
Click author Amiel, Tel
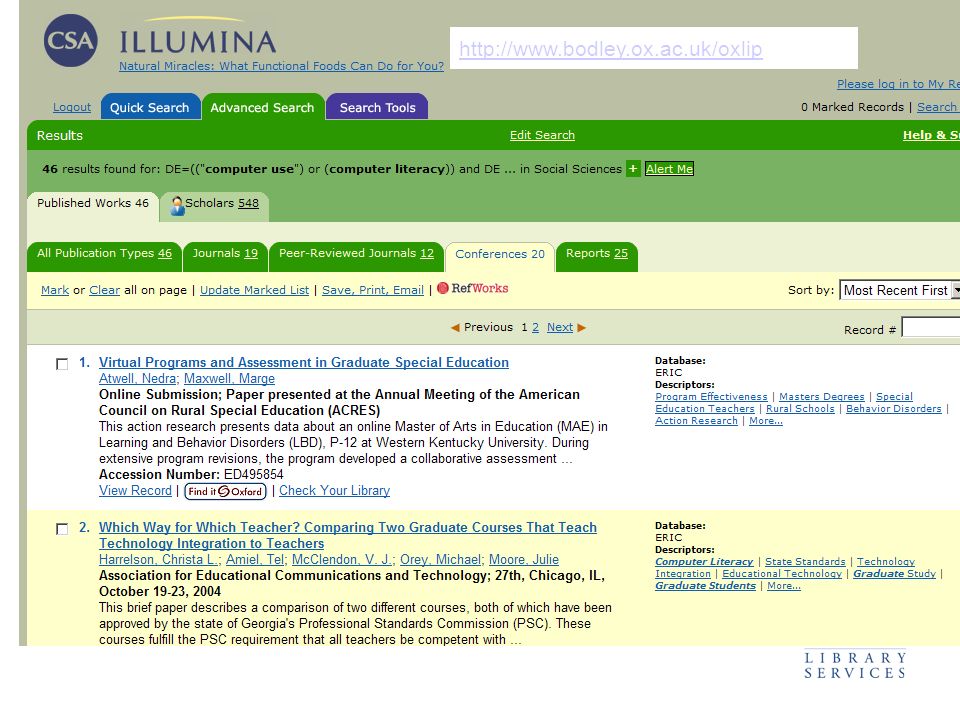[255, 560]
